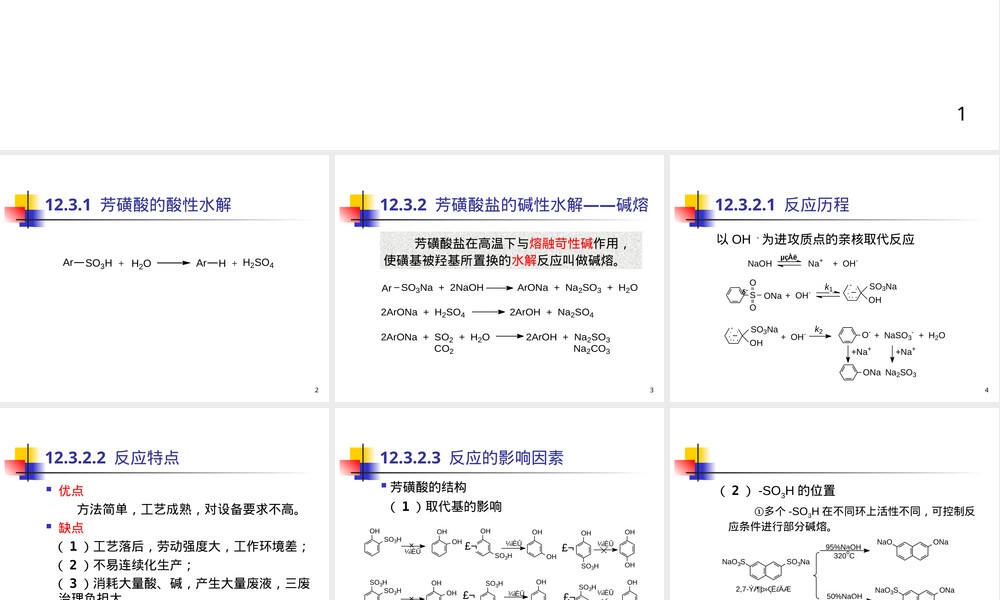
Task: Click the equation 2ArONa + H2SO4 → 2ArOH + Na2SO4
Action: coord(487,312)
